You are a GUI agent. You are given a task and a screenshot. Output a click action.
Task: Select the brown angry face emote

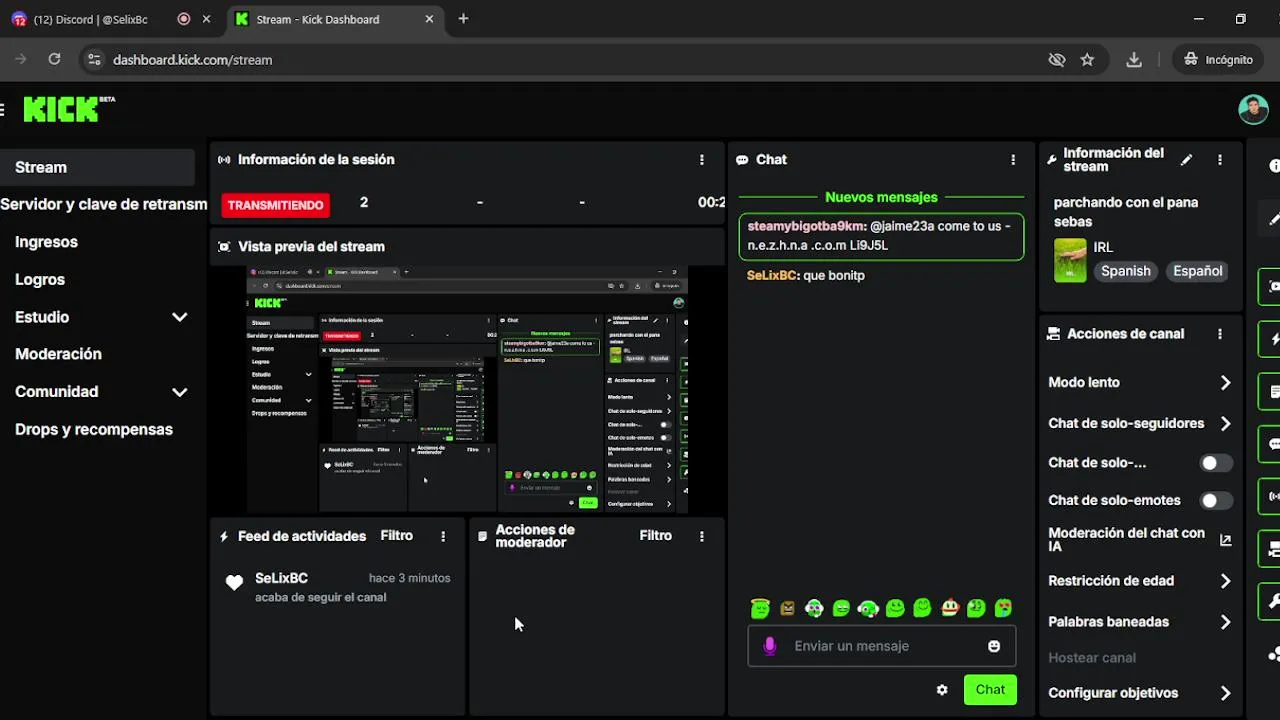[x=787, y=608]
